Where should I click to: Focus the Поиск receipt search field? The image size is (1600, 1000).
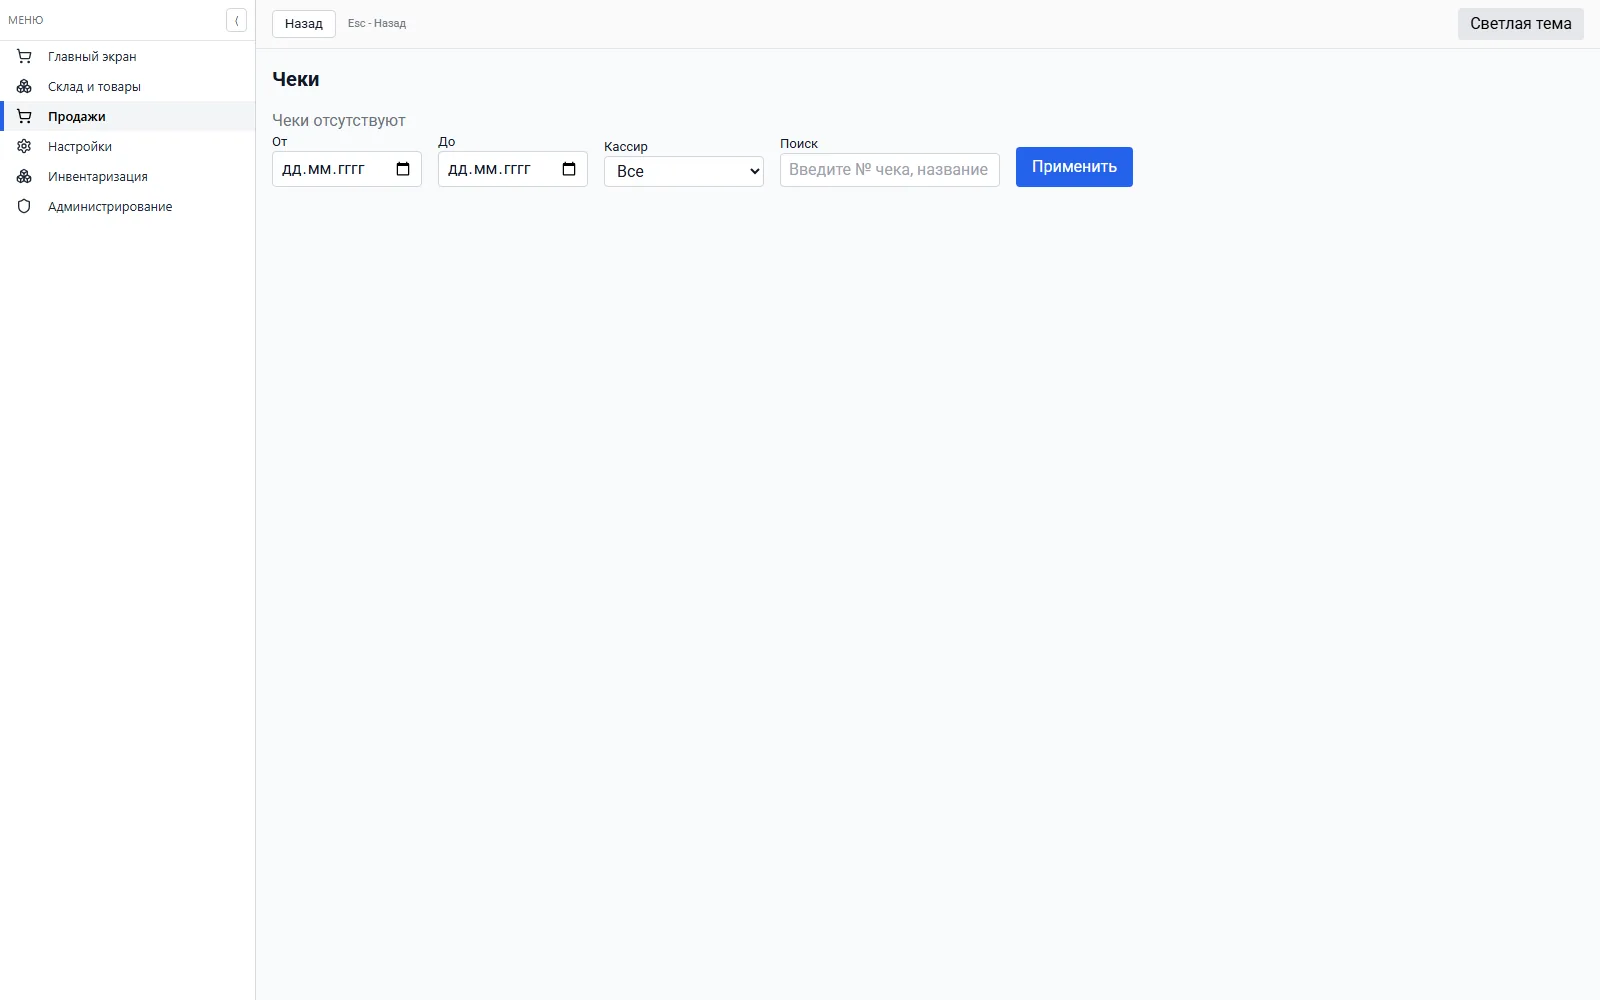(890, 170)
